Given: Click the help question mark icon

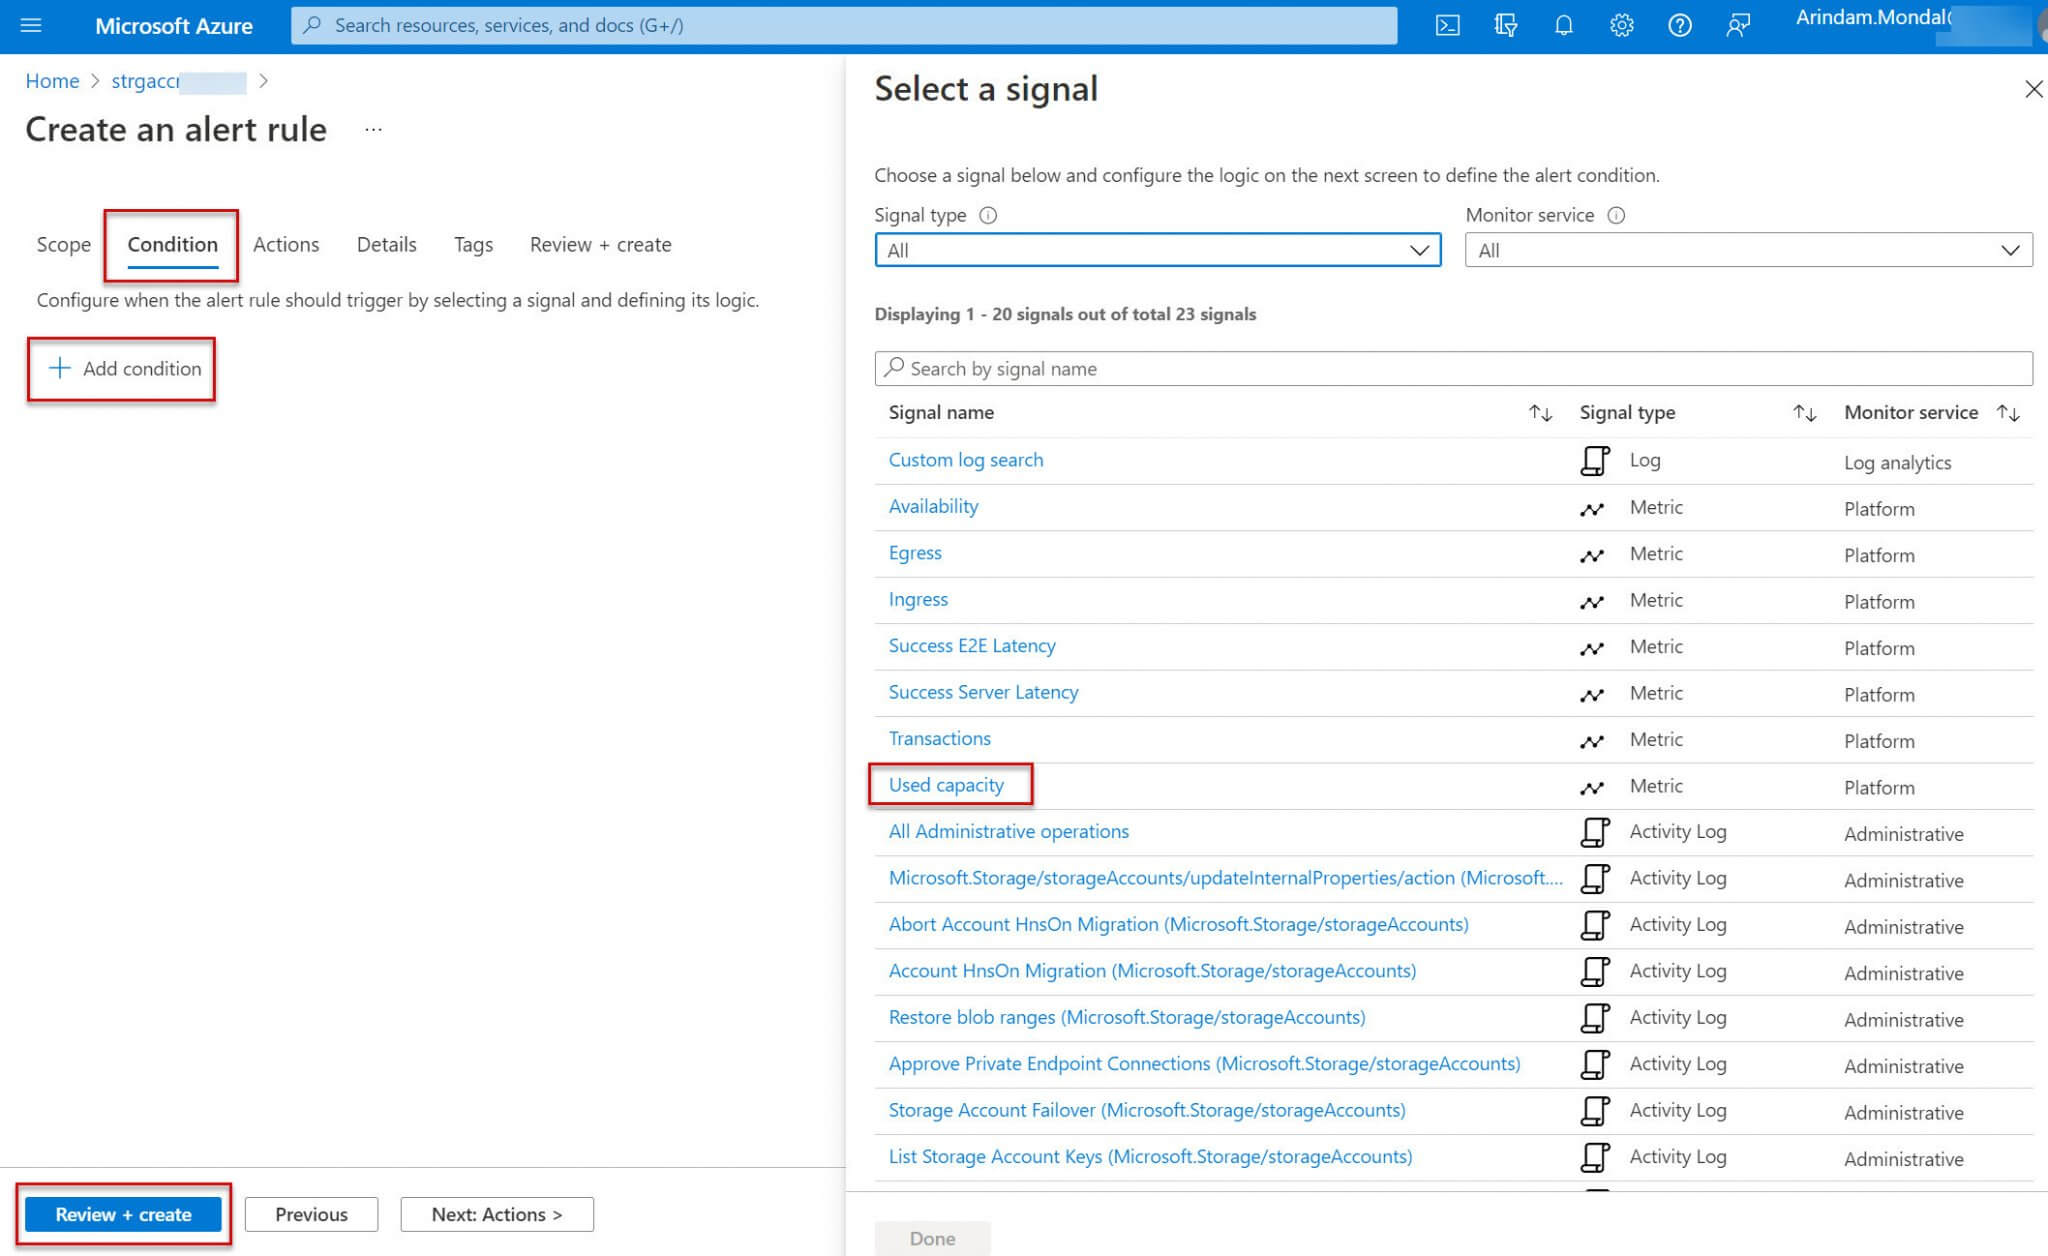Looking at the screenshot, I should coord(1679,26).
